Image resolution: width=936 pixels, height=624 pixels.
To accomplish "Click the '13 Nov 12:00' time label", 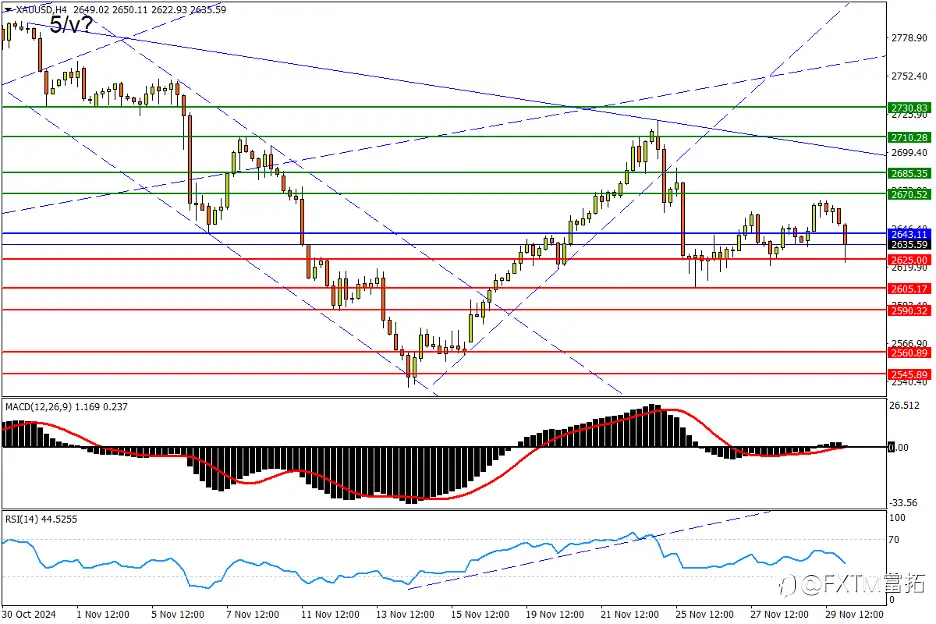I will click(405, 614).
